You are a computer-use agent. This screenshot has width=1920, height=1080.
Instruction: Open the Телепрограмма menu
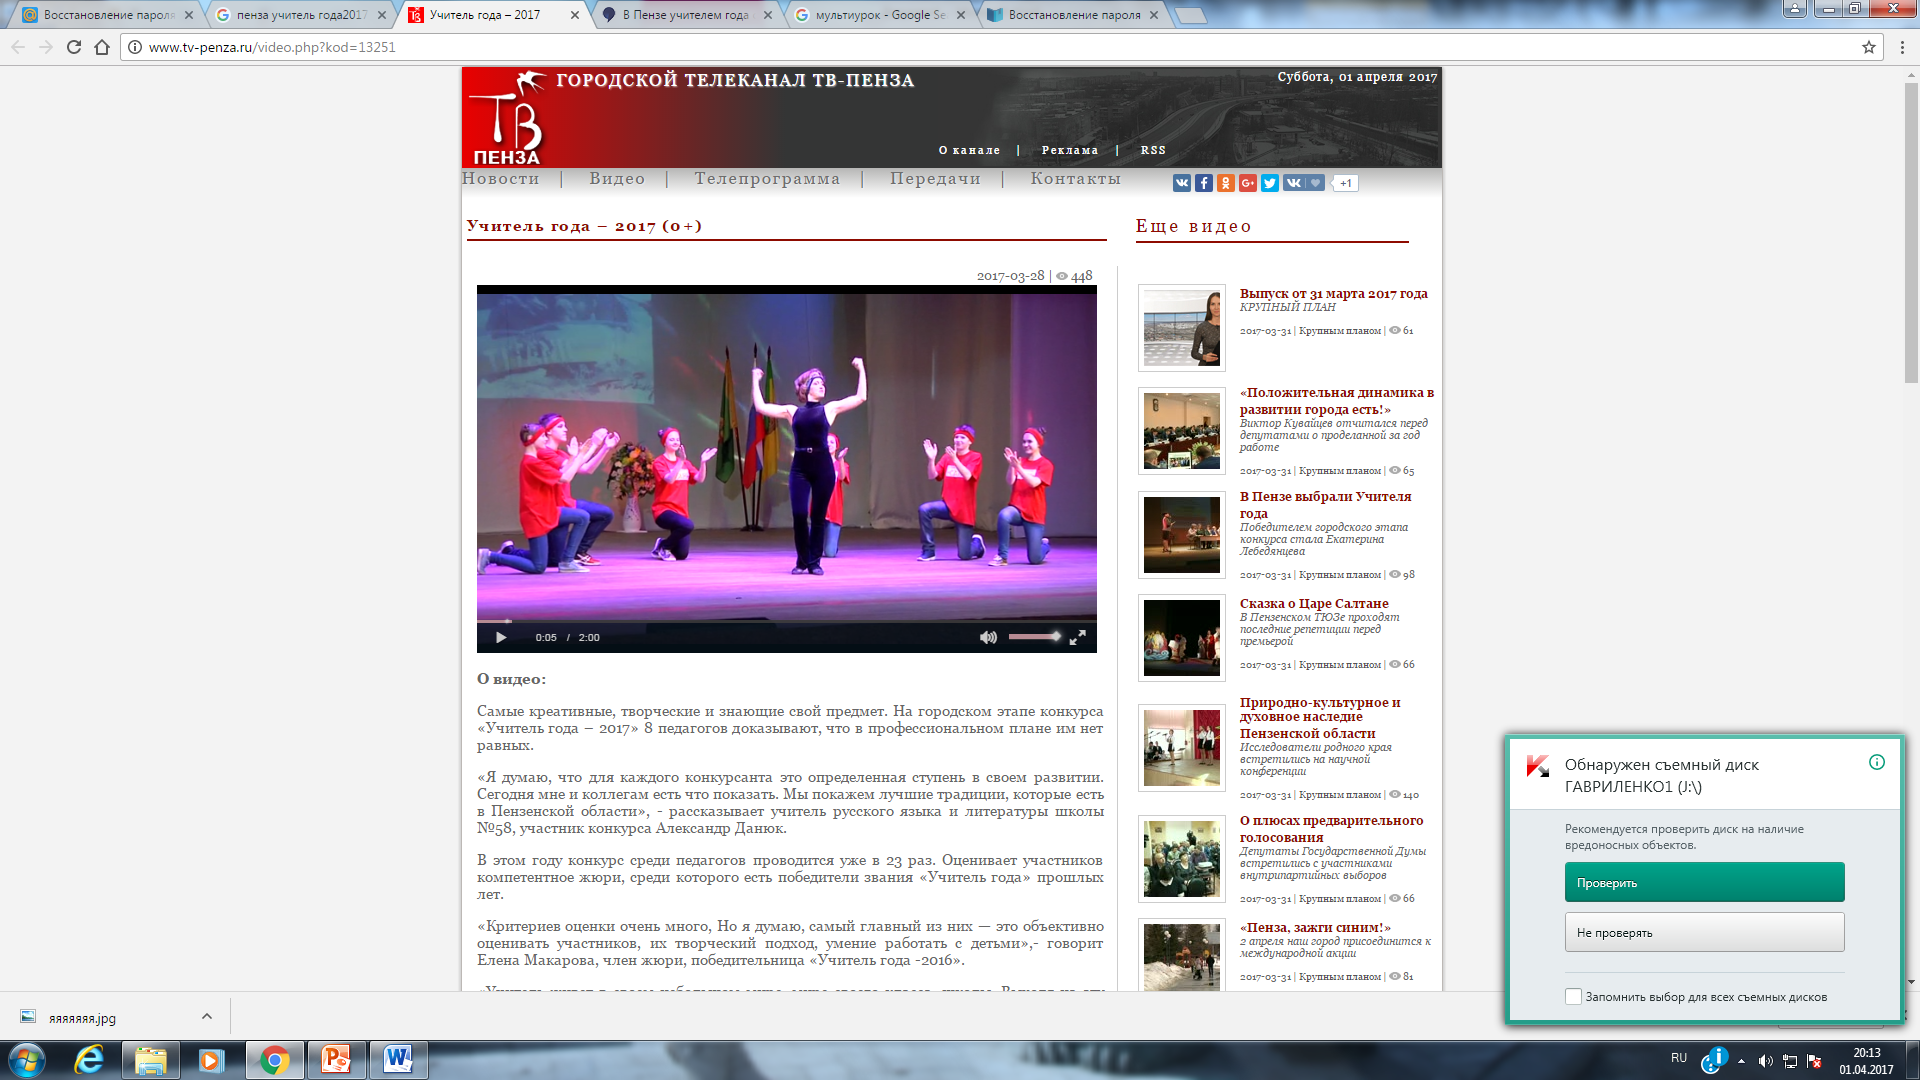click(x=767, y=179)
